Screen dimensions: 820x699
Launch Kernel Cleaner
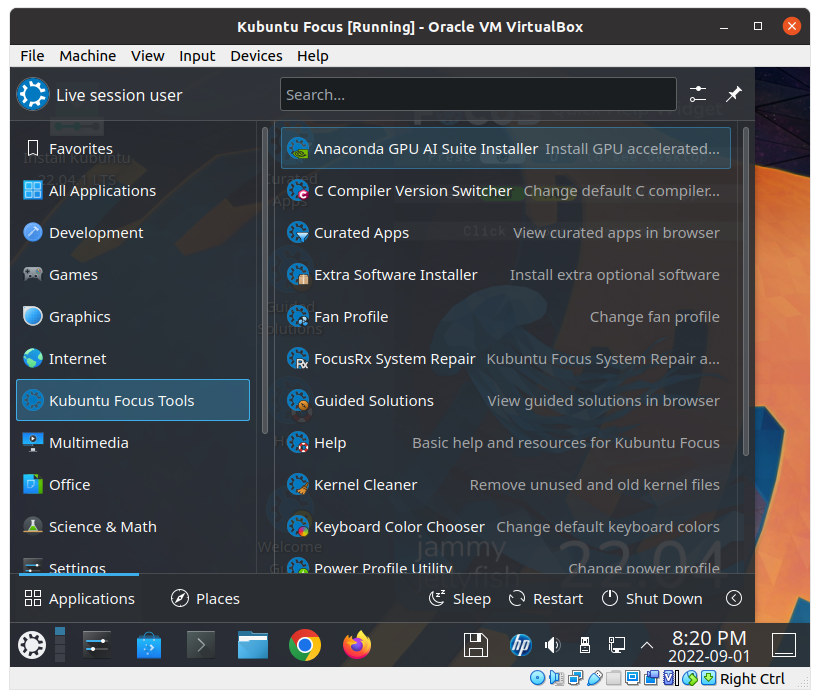506,485
